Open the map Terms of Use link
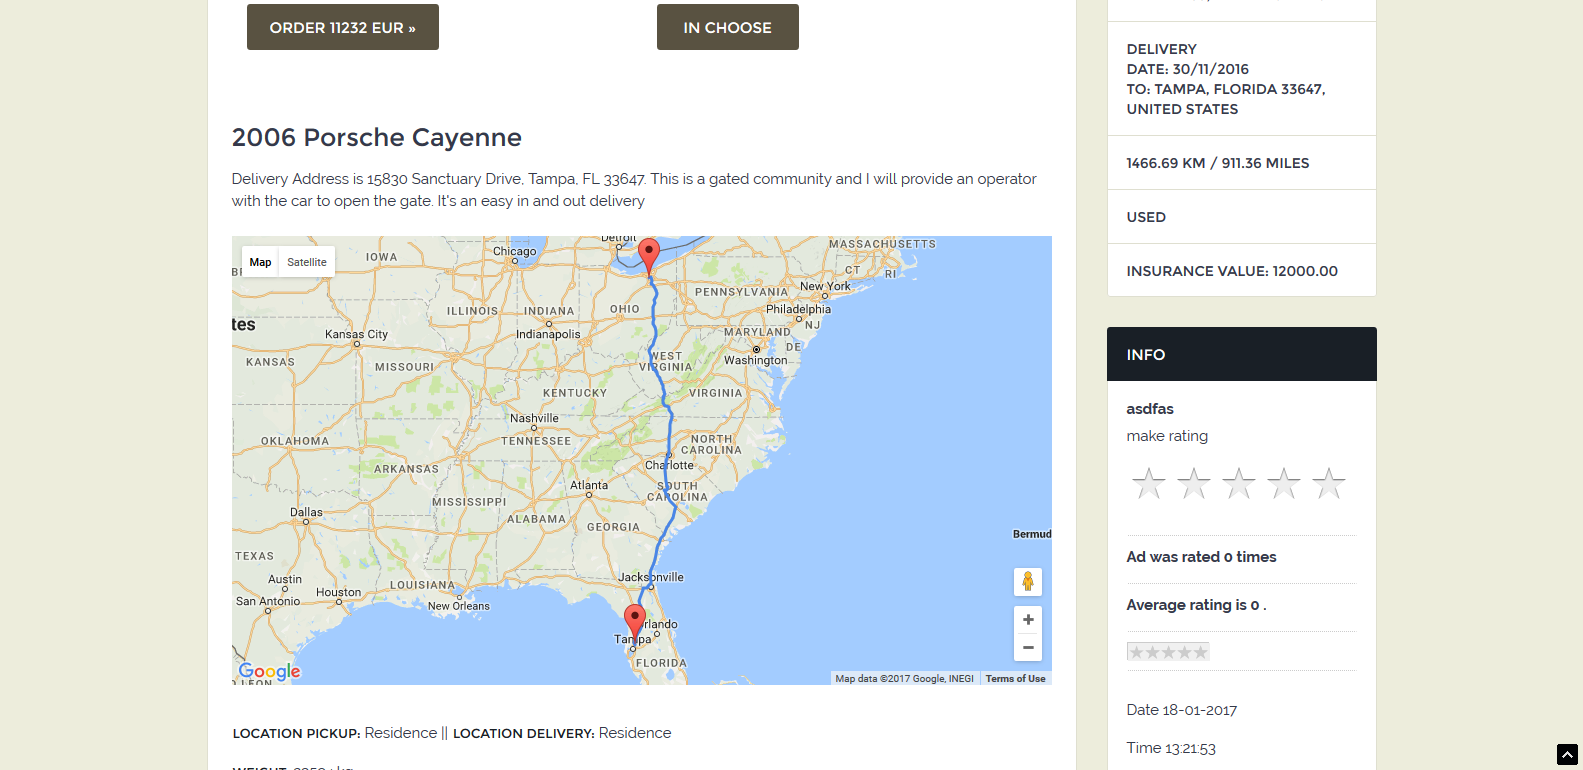This screenshot has height=770, width=1583. [1015, 679]
